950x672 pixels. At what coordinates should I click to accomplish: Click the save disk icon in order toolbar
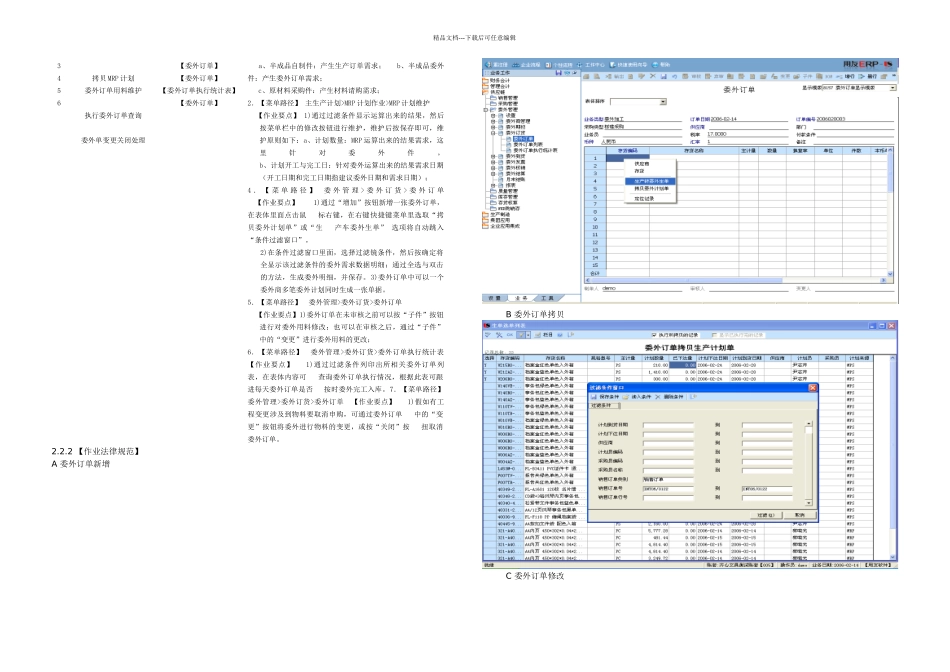[x=663, y=76]
